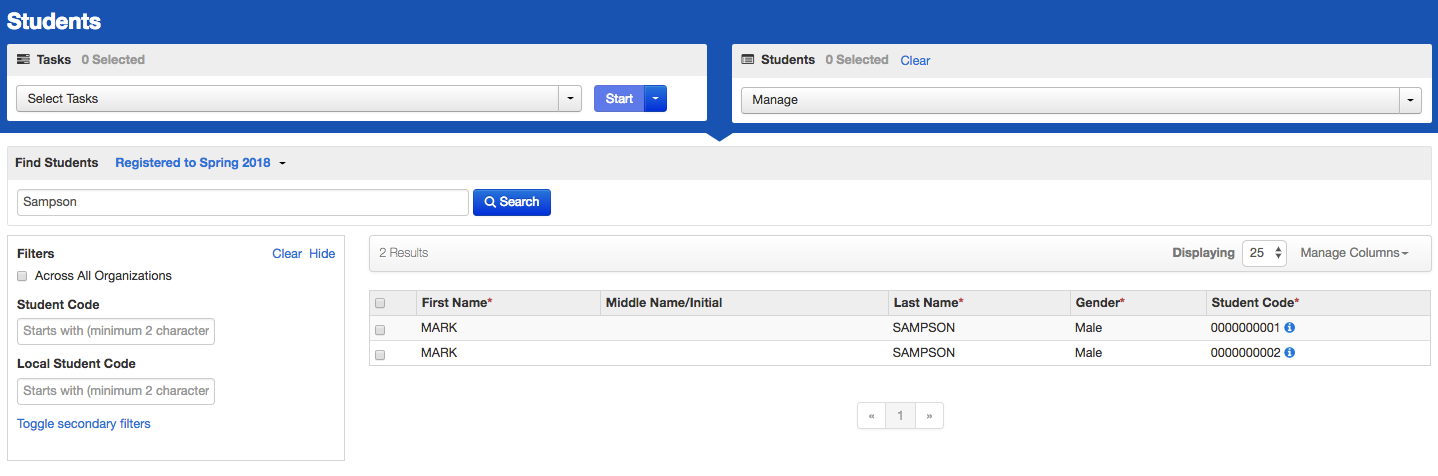The image size is (1438, 476).
Task: Open Registered to Spring 2018 menu
Action: (x=201, y=163)
